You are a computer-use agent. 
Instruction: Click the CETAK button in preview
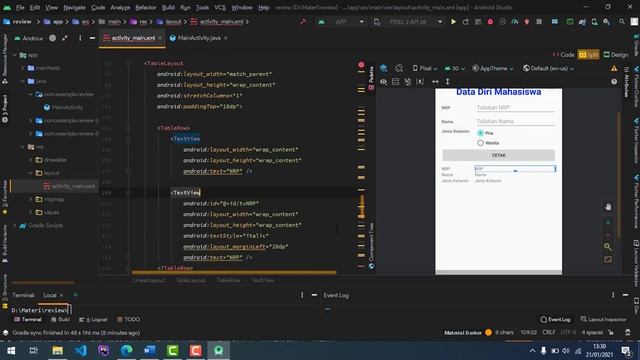click(498, 155)
